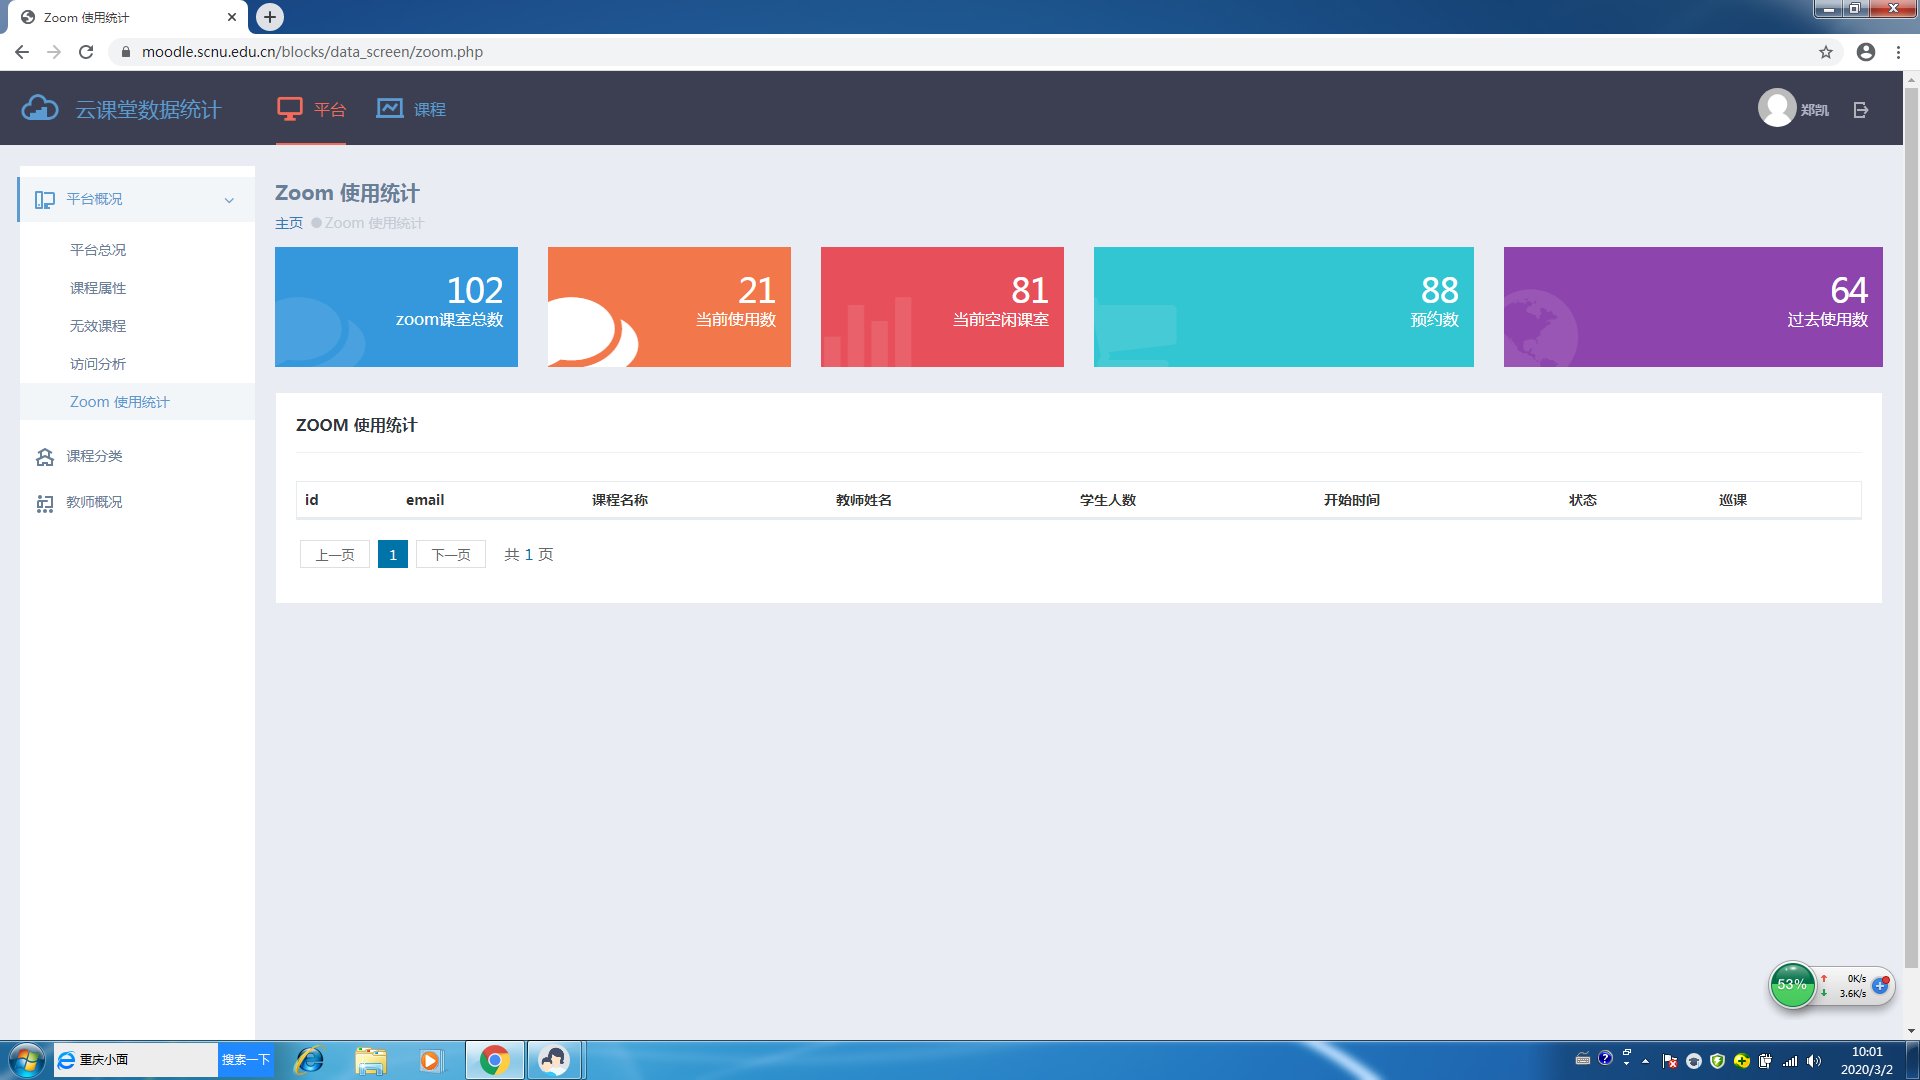Show hidden tray icons arrow
The width and height of the screenshot is (1920, 1080).
coord(1645,1061)
